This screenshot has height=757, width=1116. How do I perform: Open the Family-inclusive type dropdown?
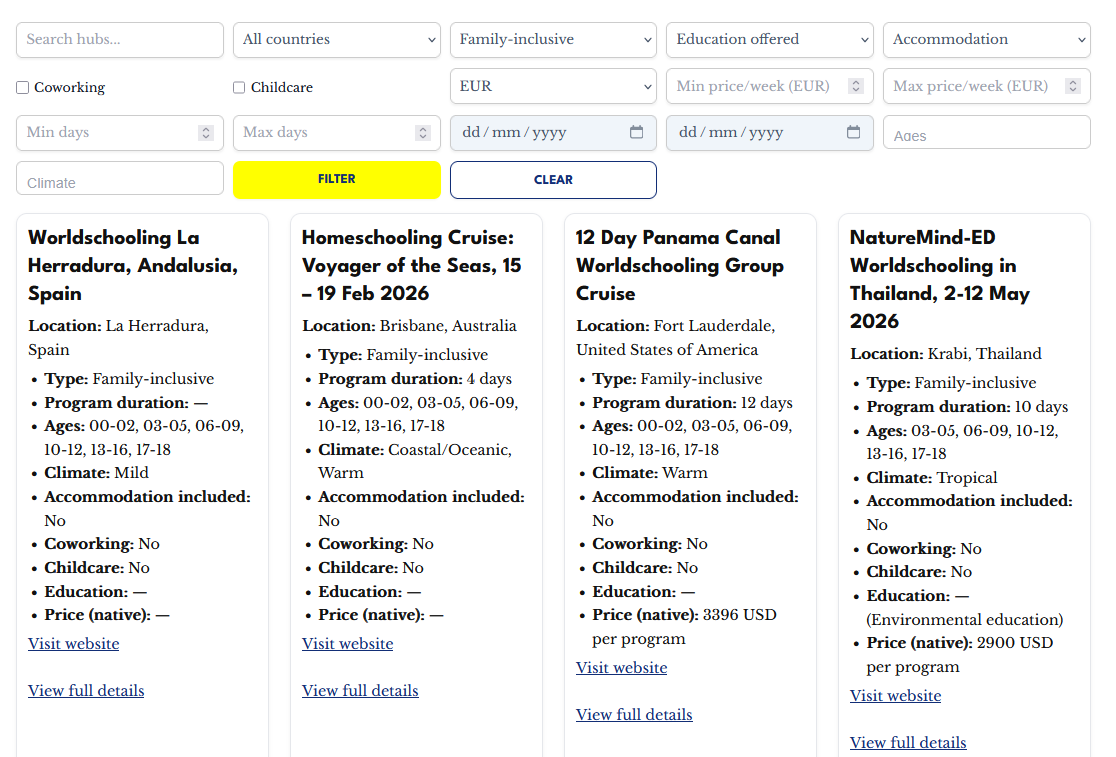pos(553,40)
